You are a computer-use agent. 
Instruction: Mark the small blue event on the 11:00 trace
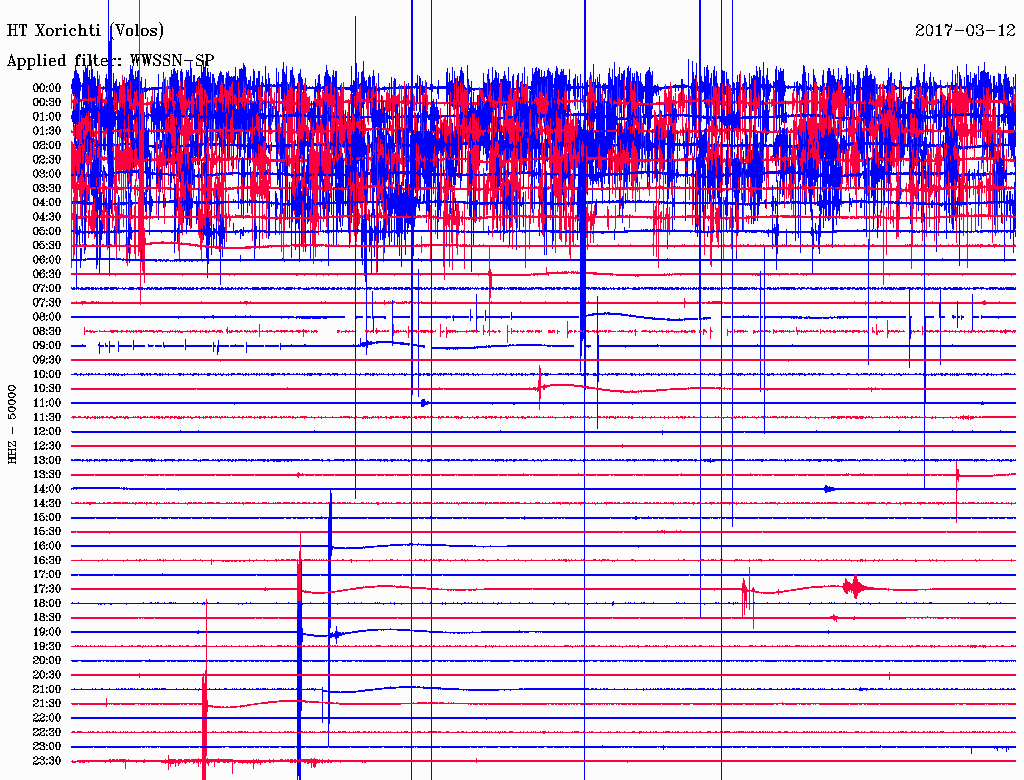[x=424, y=403]
